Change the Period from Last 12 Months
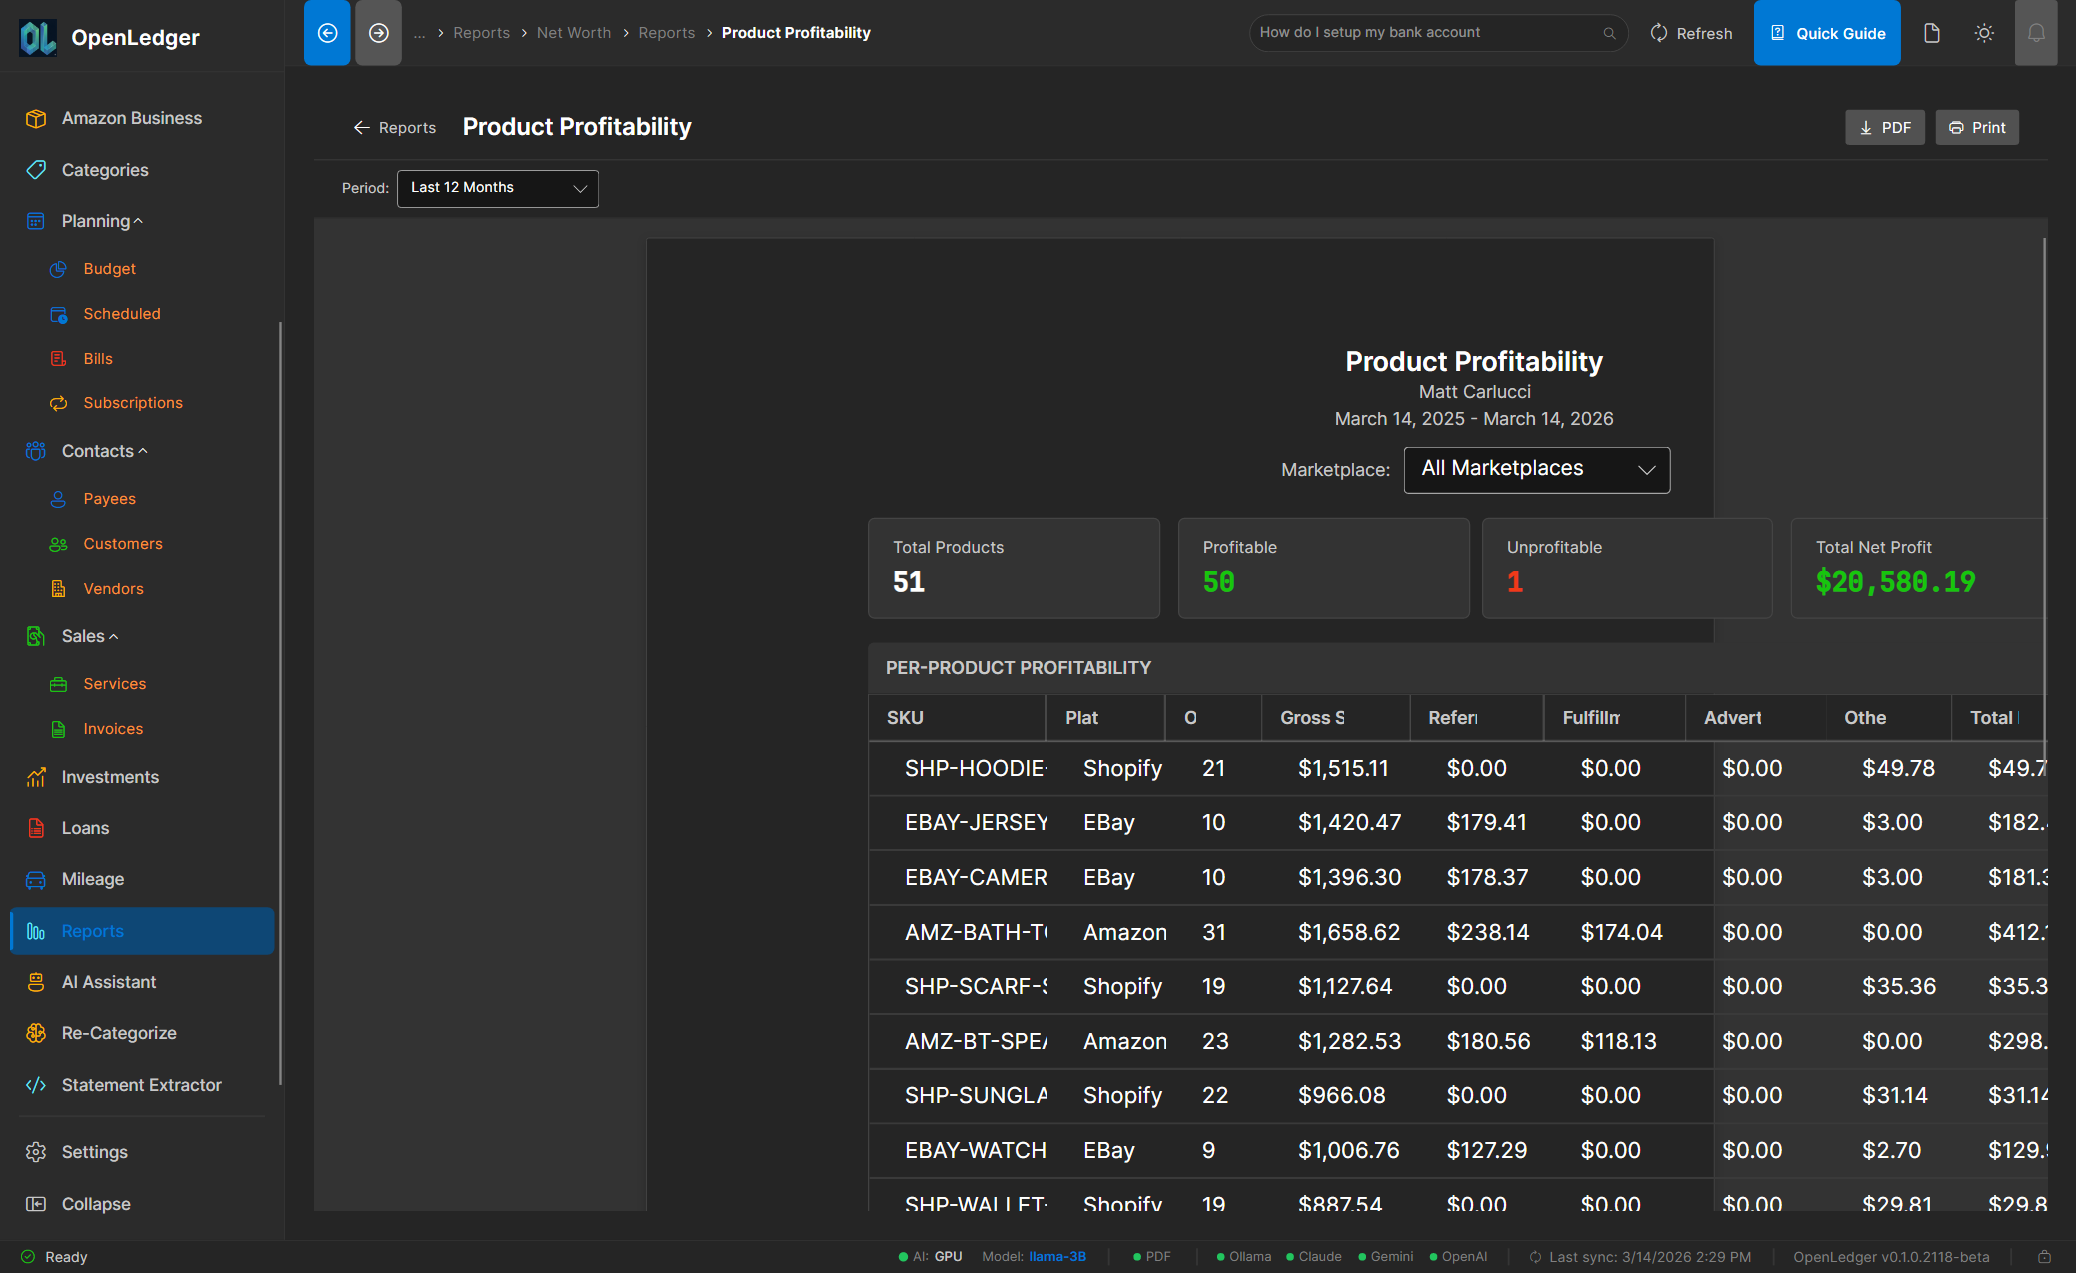Screen dimensions: 2076x1273 (x=497, y=188)
